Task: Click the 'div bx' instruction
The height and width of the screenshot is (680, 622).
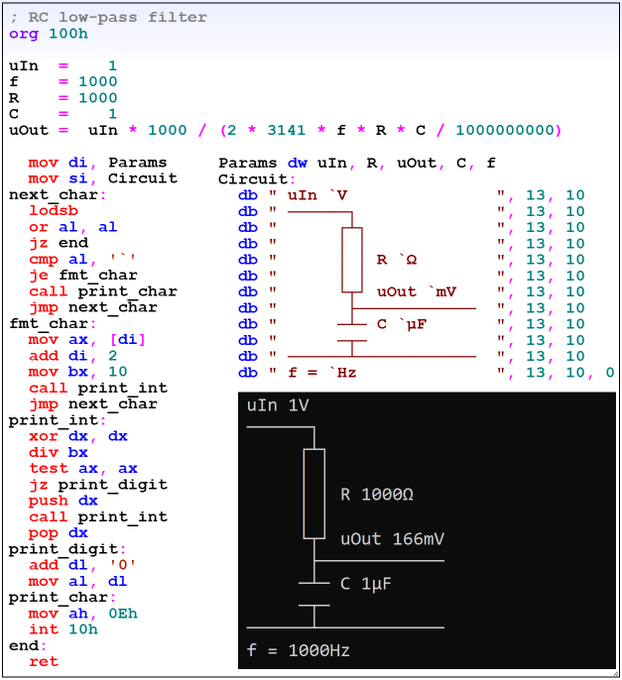Action: [59, 453]
